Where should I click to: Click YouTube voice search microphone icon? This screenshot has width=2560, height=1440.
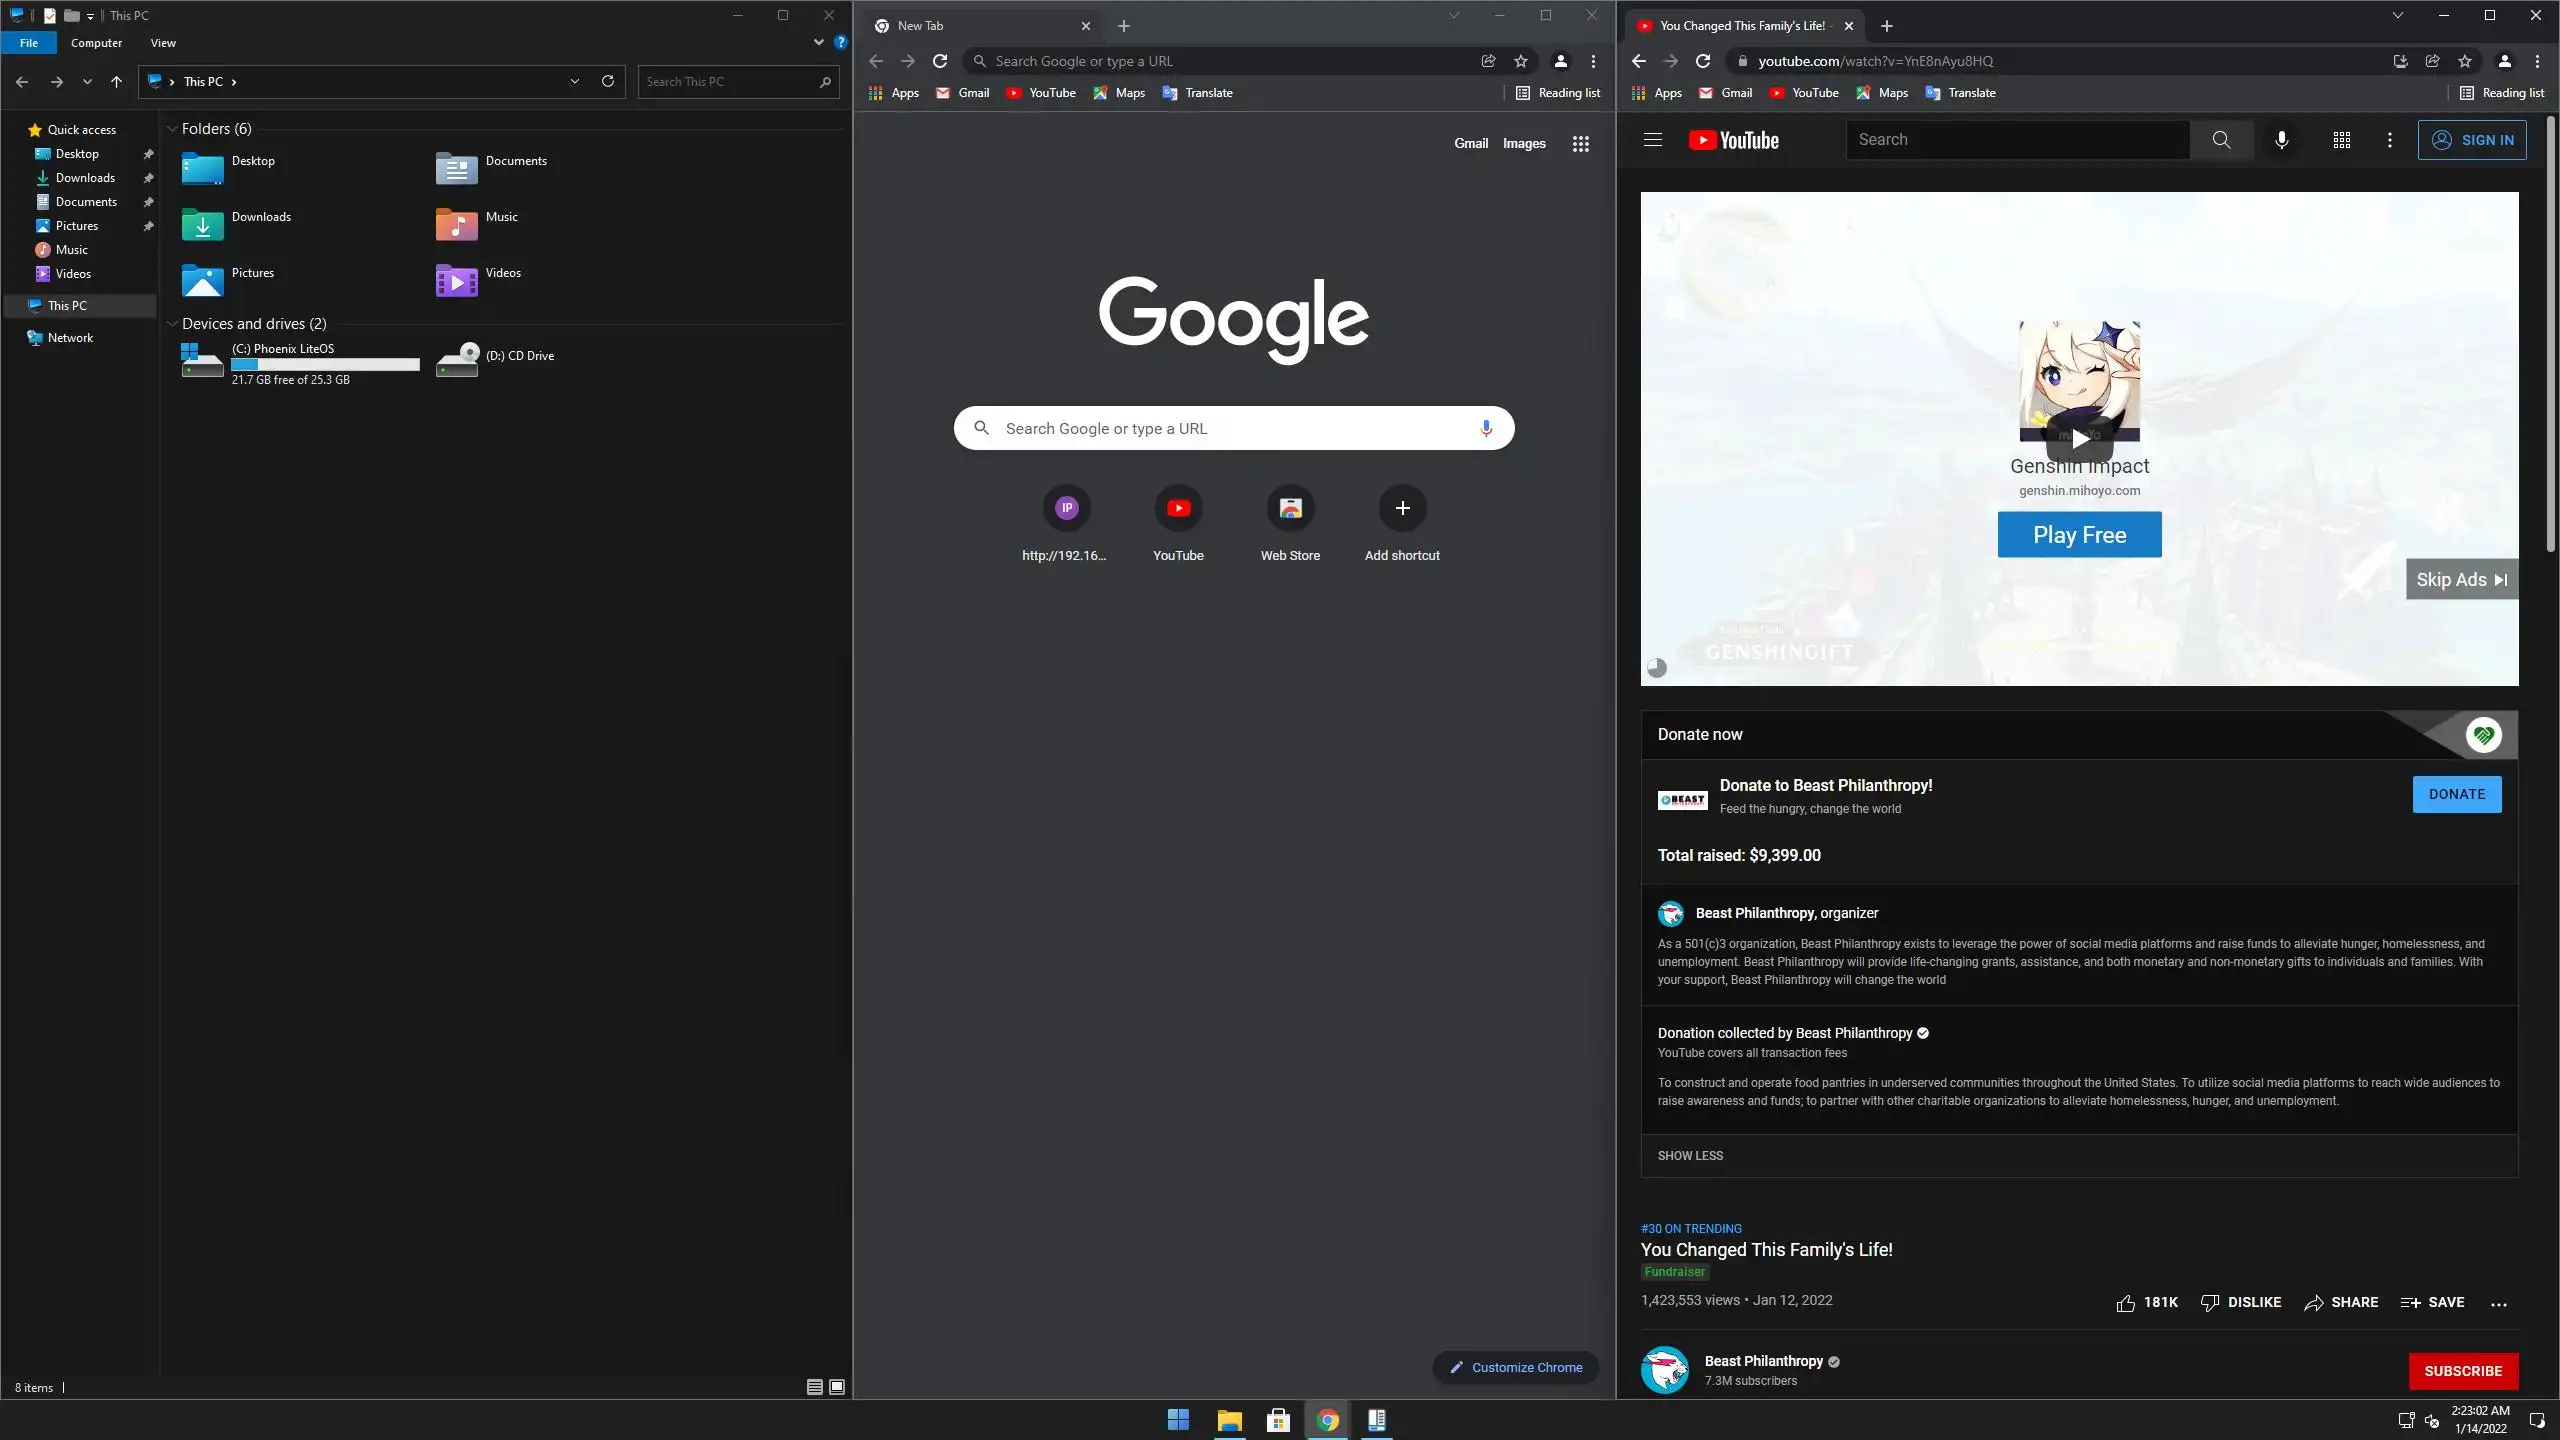[x=2281, y=140]
